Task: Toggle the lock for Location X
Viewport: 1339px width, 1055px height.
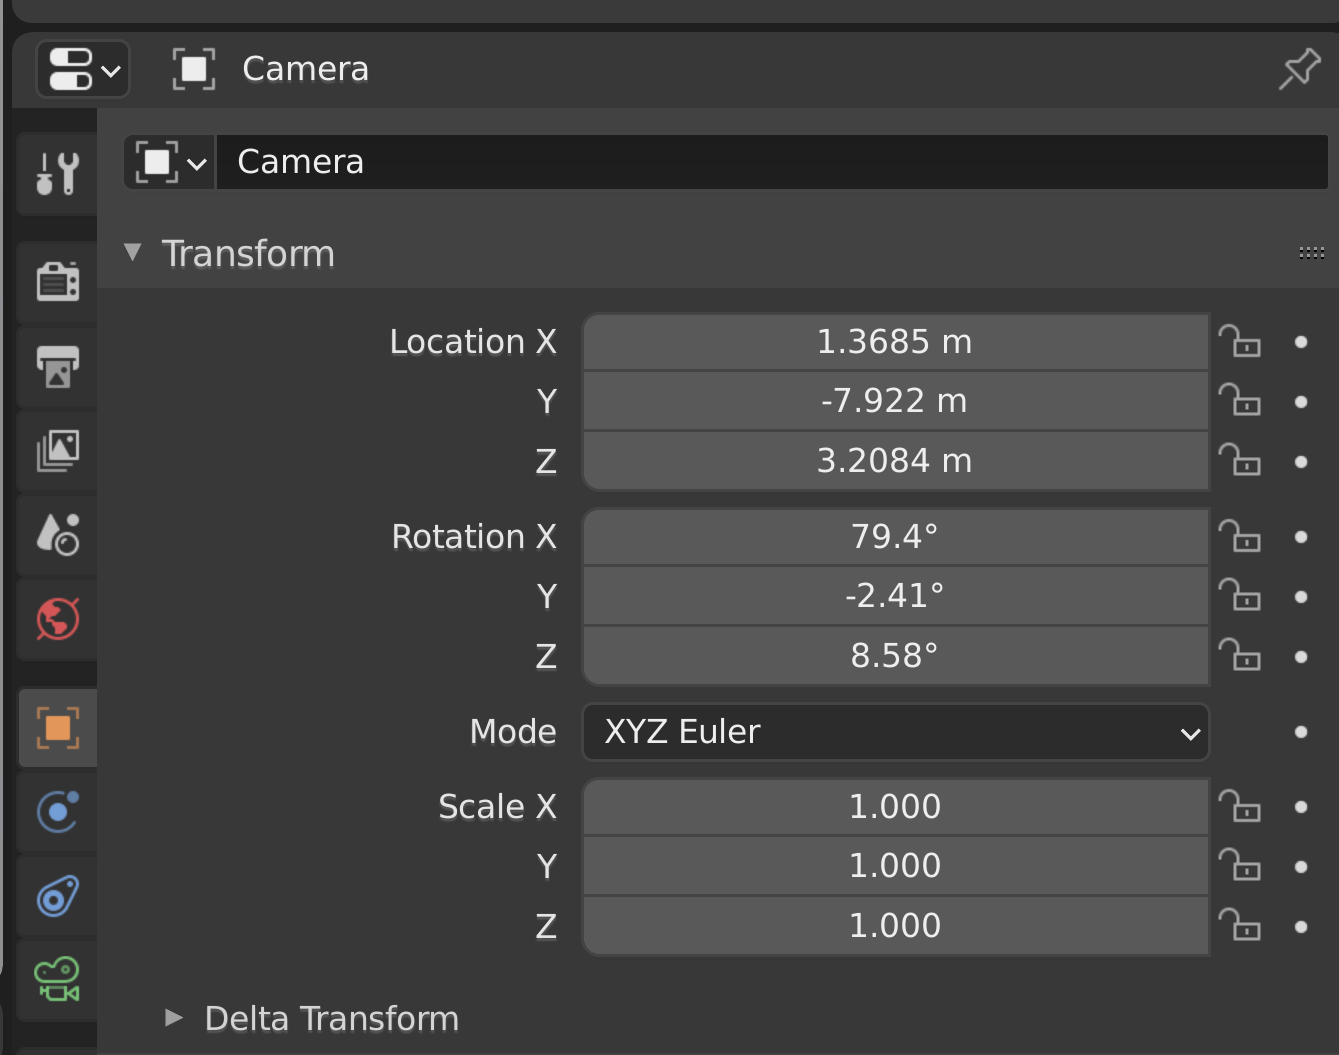Action: tap(1240, 342)
